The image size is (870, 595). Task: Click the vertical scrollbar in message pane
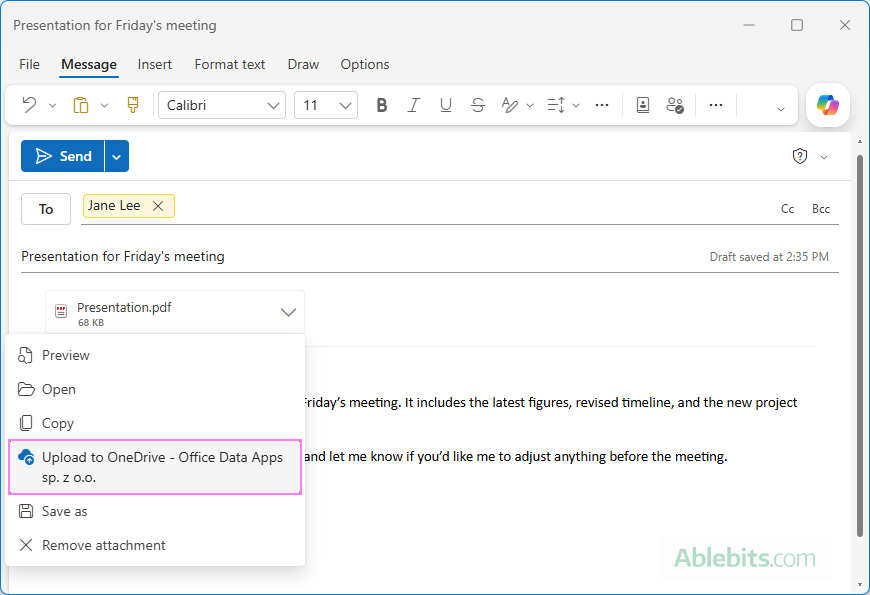click(860, 344)
